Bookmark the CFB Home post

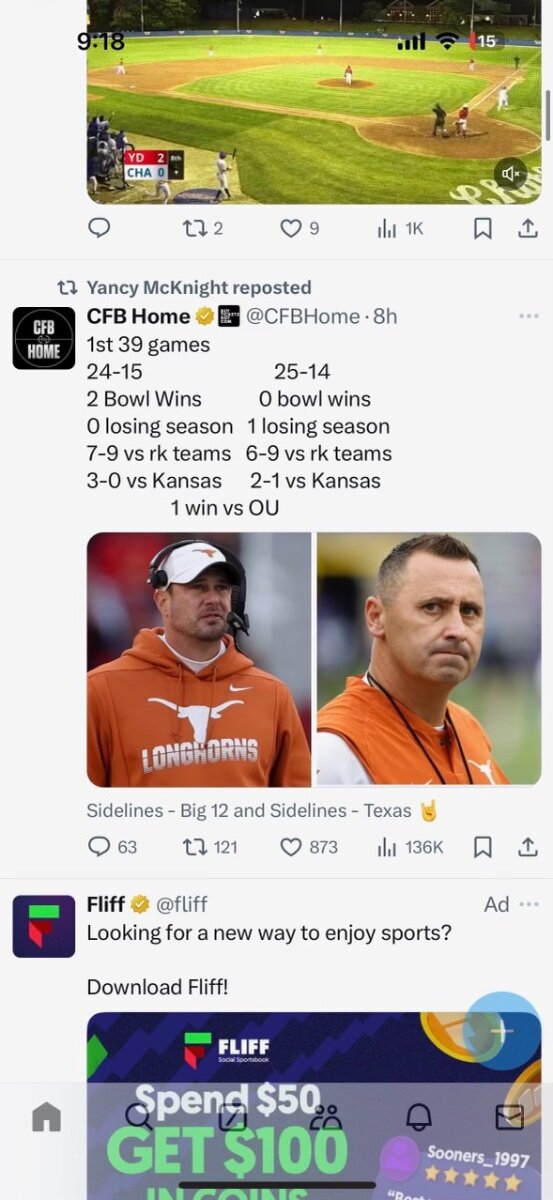point(482,847)
